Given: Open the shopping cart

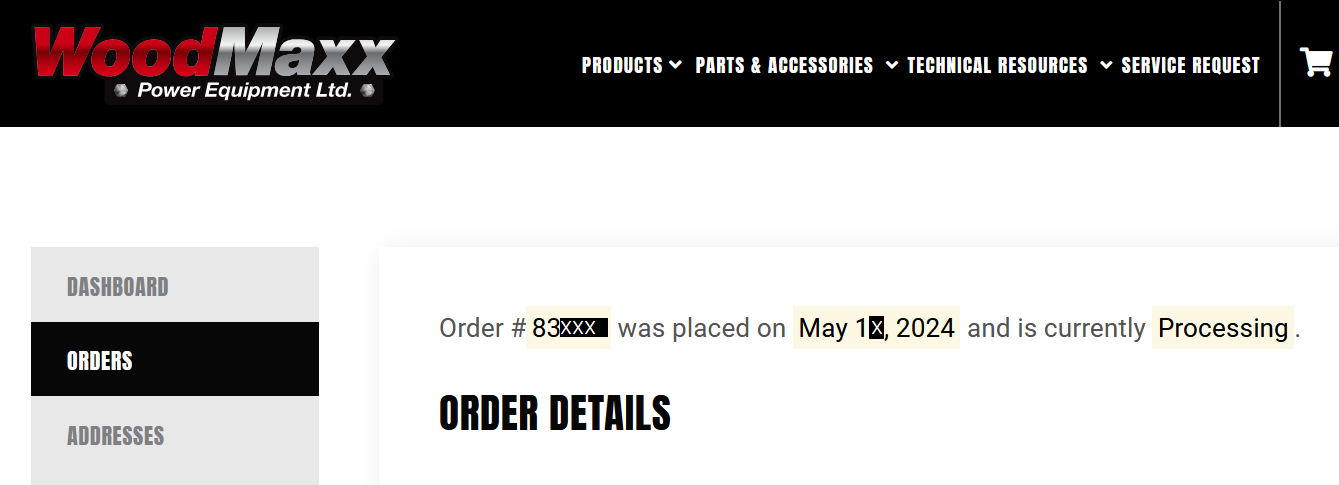Looking at the screenshot, I should [x=1315, y=63].
